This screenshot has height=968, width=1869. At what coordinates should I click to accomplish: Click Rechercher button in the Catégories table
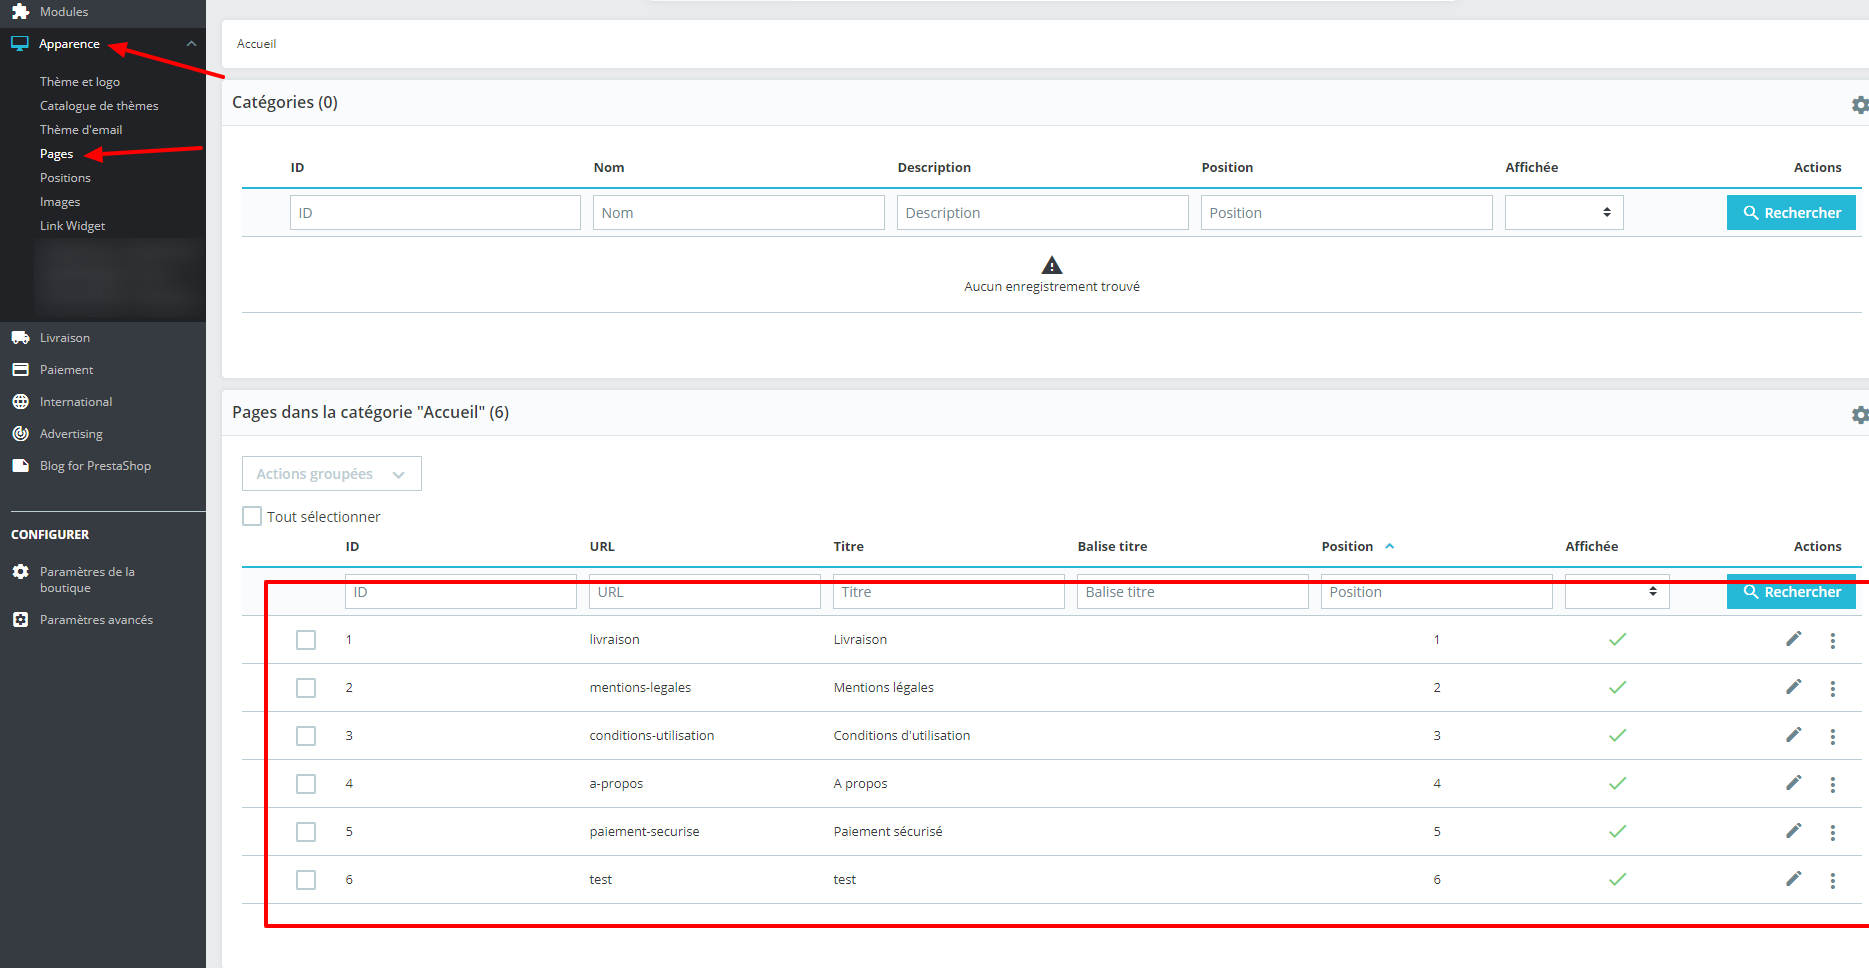(1791, 213)
